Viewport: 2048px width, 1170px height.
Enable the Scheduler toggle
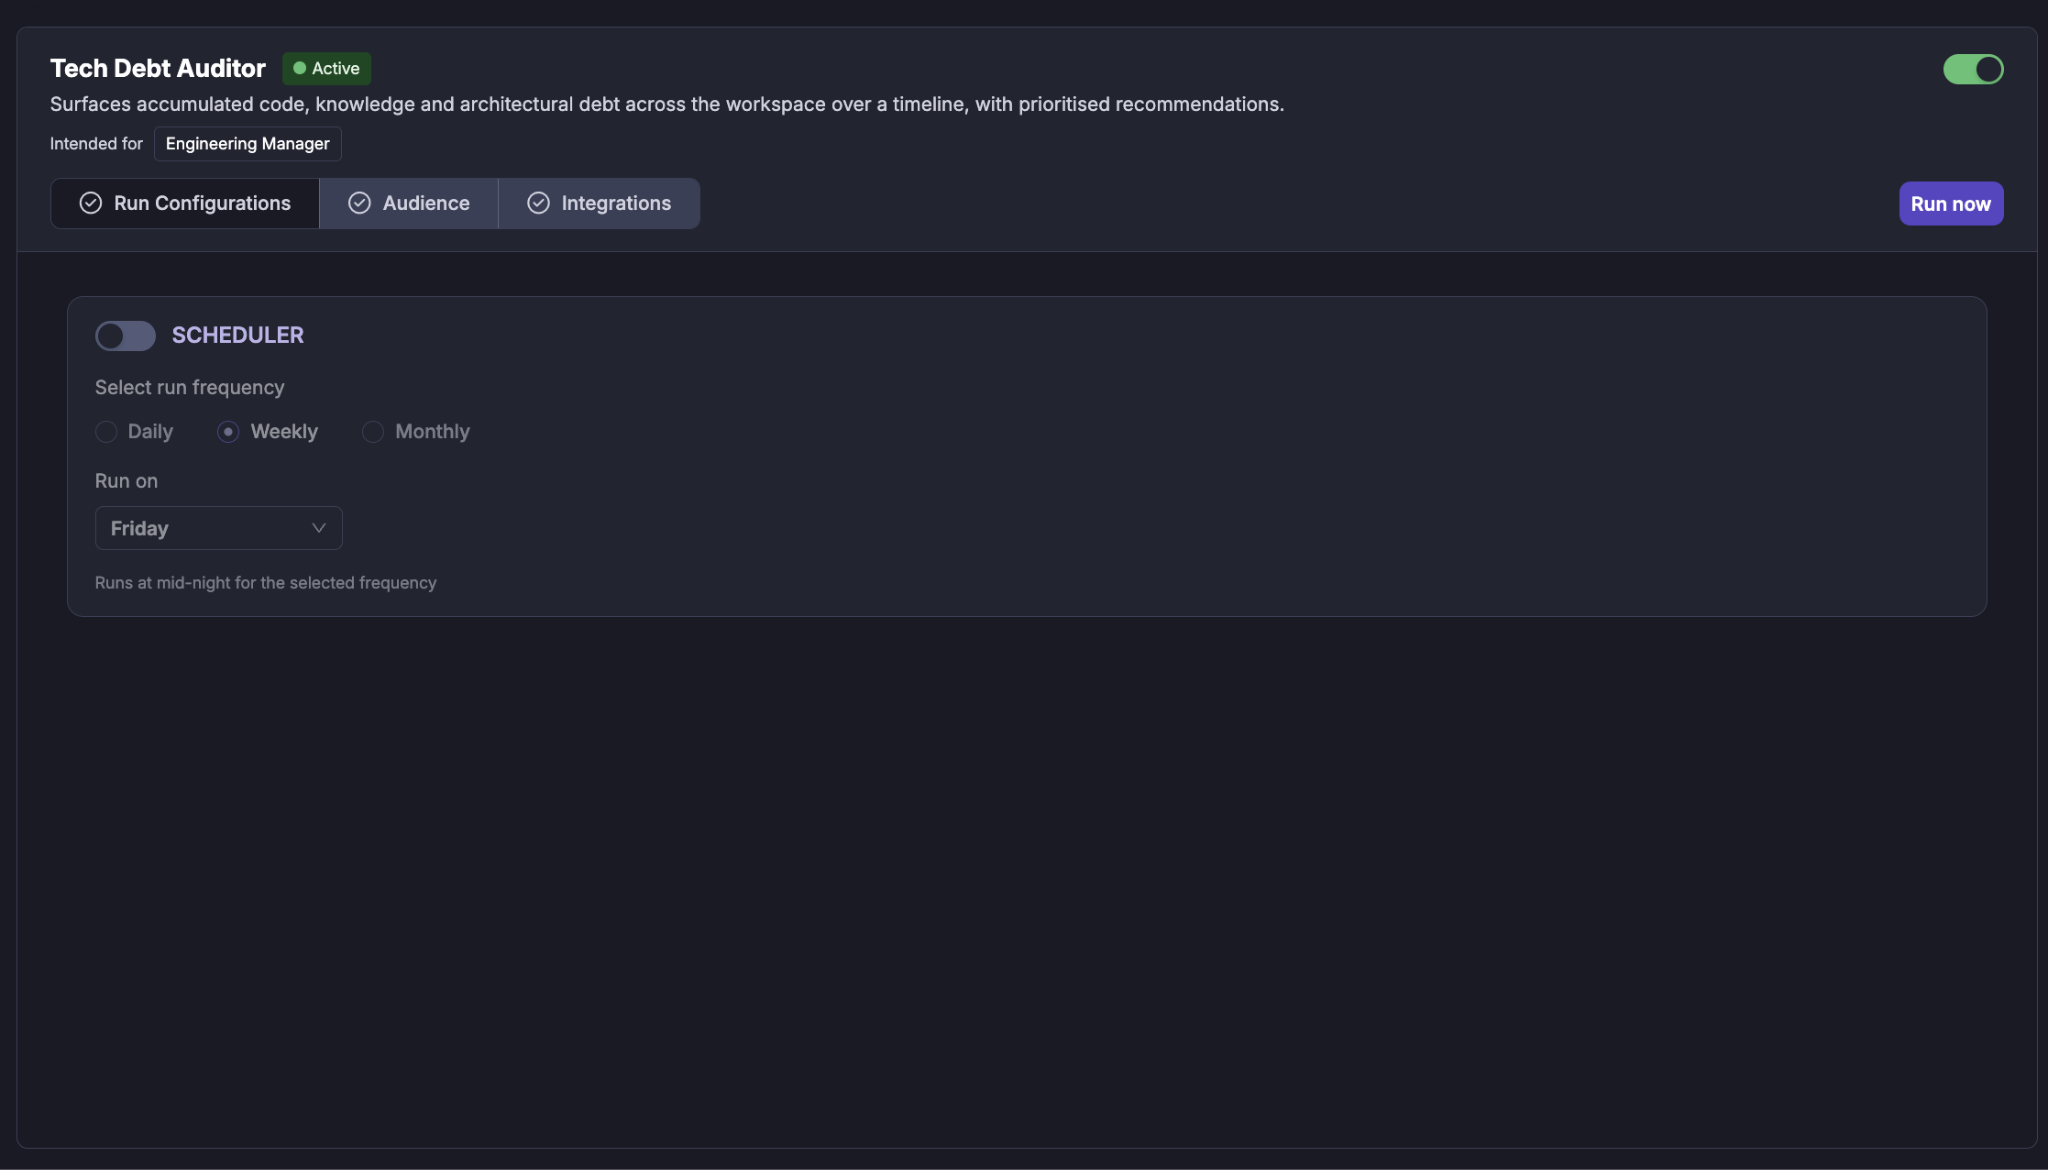tap(125, 336)
